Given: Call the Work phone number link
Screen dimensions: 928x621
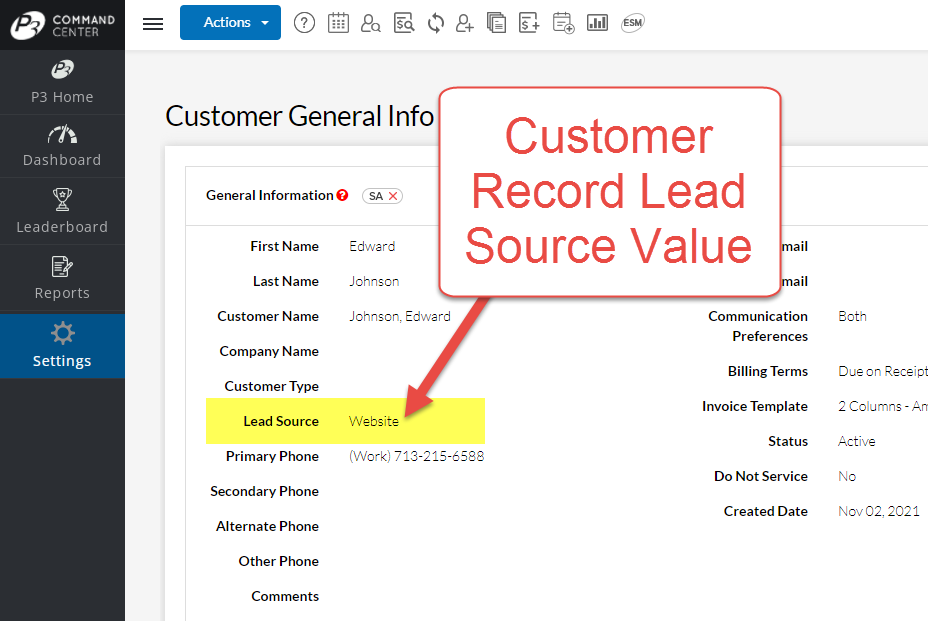Looking at the screenshot, I should (x=416, y=455).
